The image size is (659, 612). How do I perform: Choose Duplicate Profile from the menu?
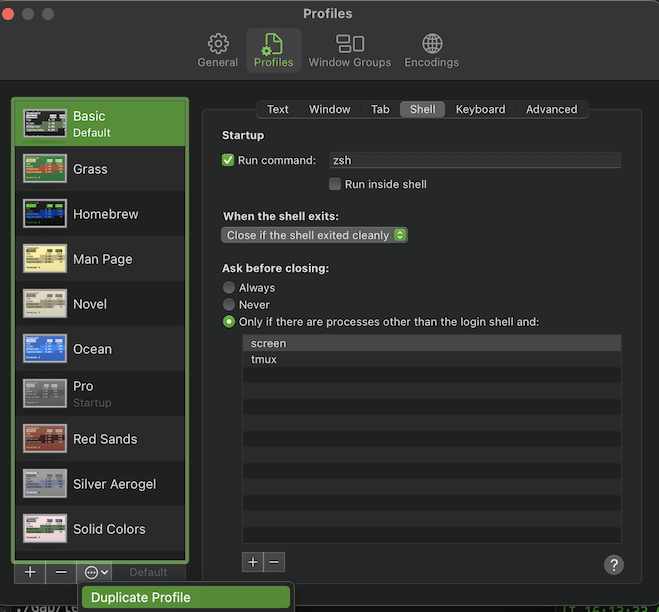[186, 597]
